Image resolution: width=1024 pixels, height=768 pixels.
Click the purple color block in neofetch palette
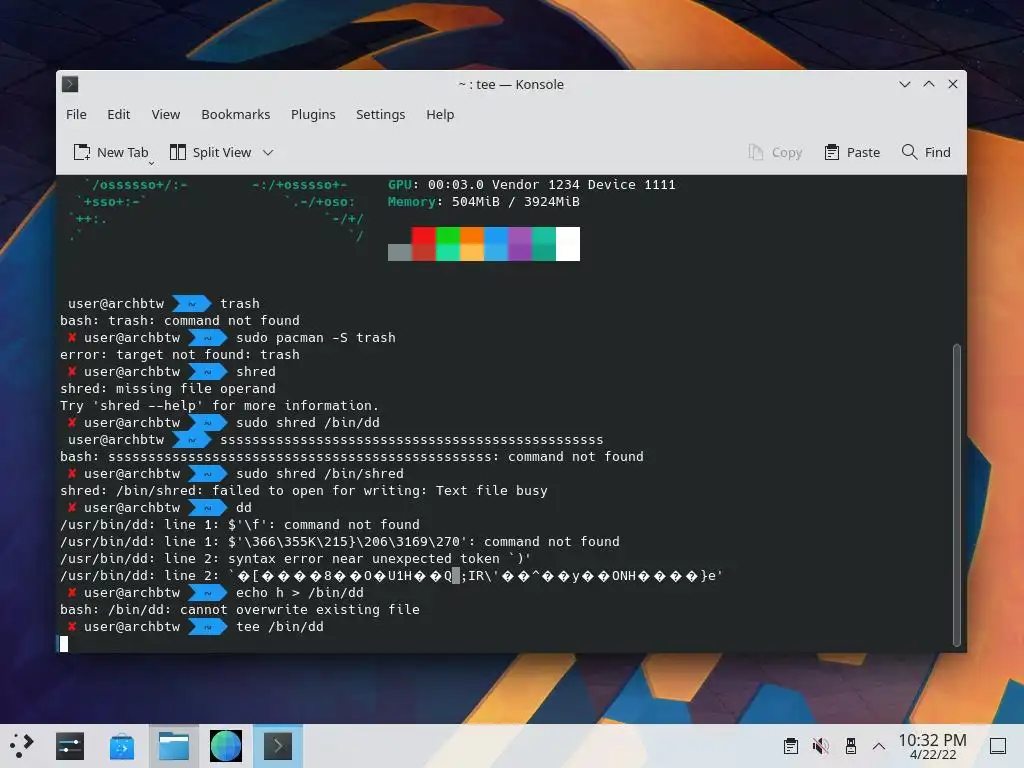pos(520,244)
